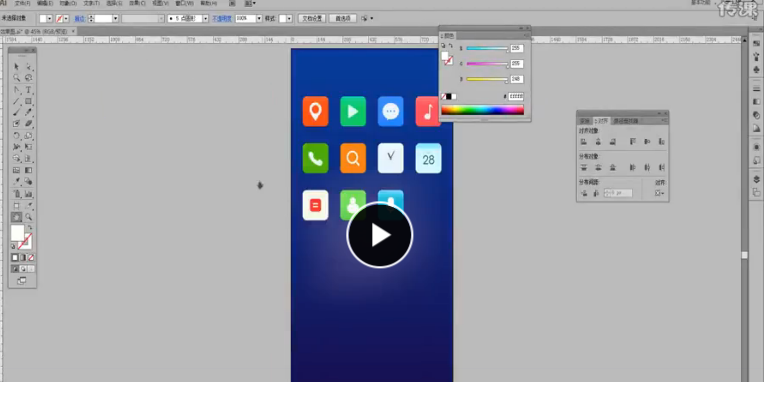Reset default fill and stroke in toolbox
Viewport: 764px width, 405px height.
pos(13,247)
